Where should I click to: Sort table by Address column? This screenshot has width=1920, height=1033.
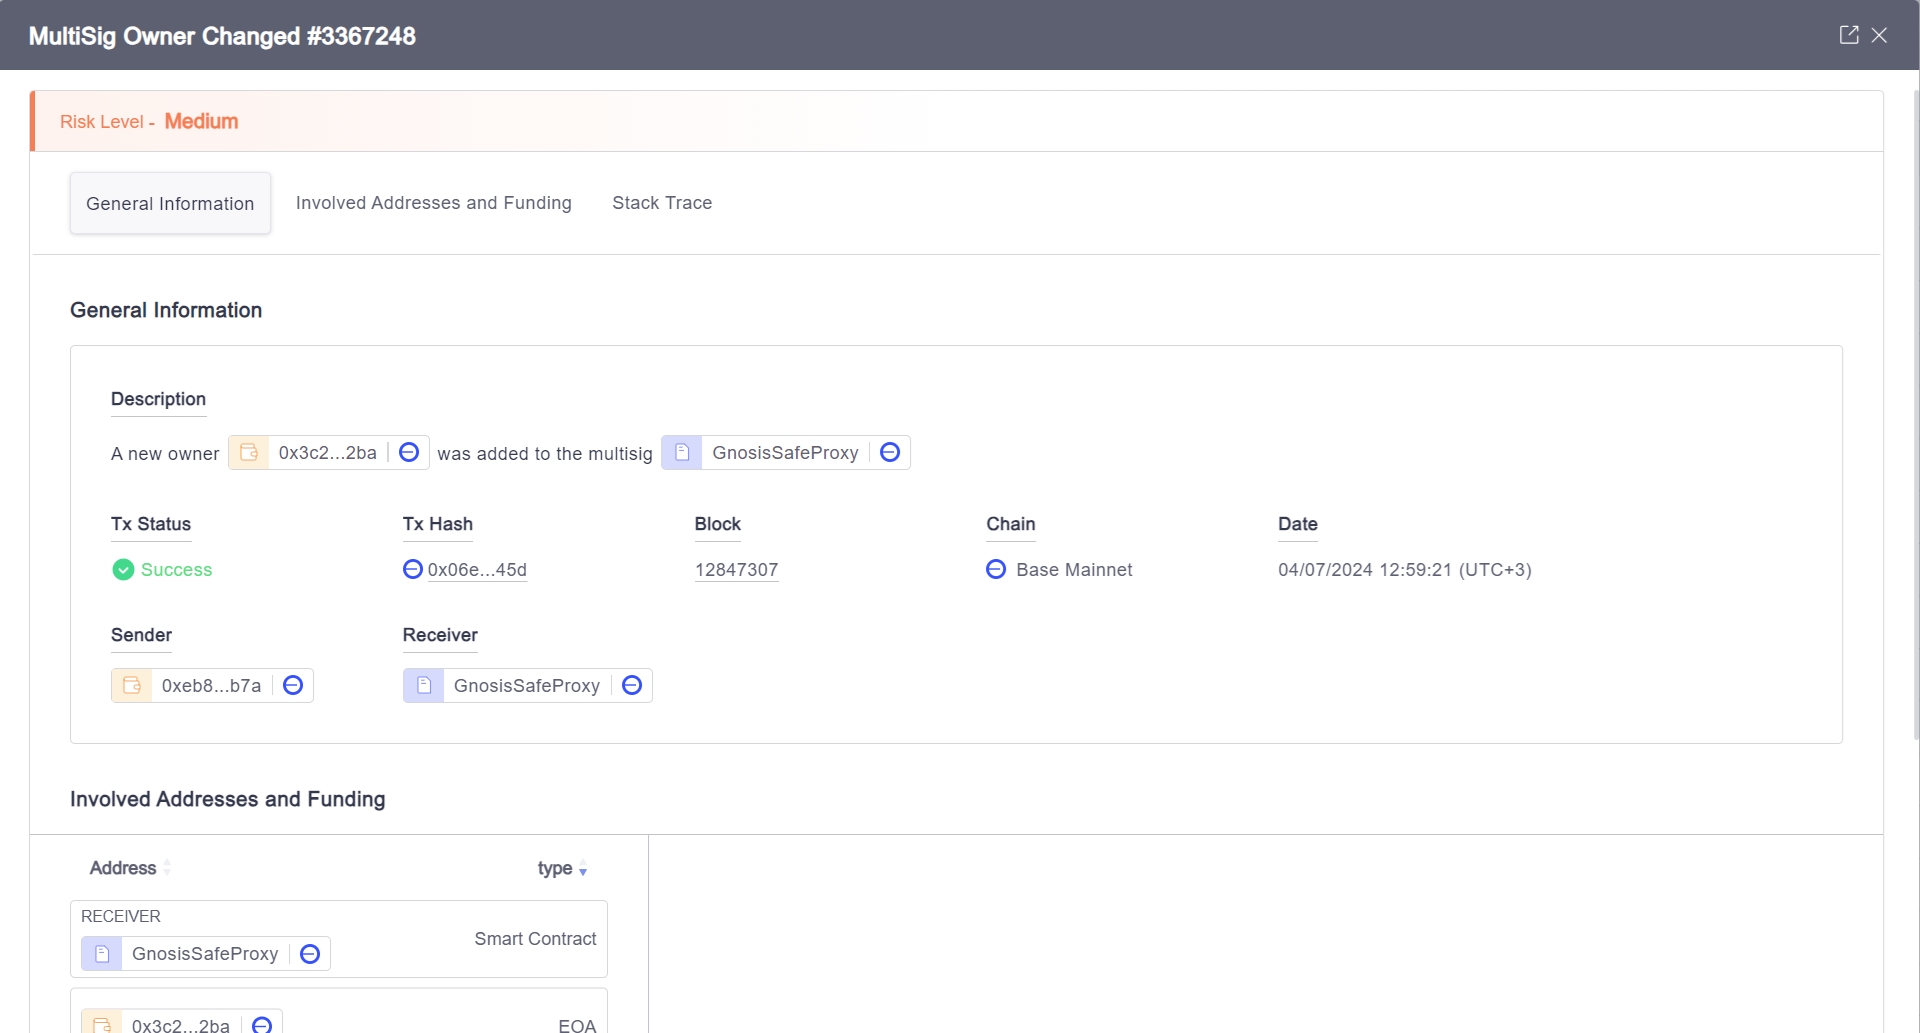[166, 868]
